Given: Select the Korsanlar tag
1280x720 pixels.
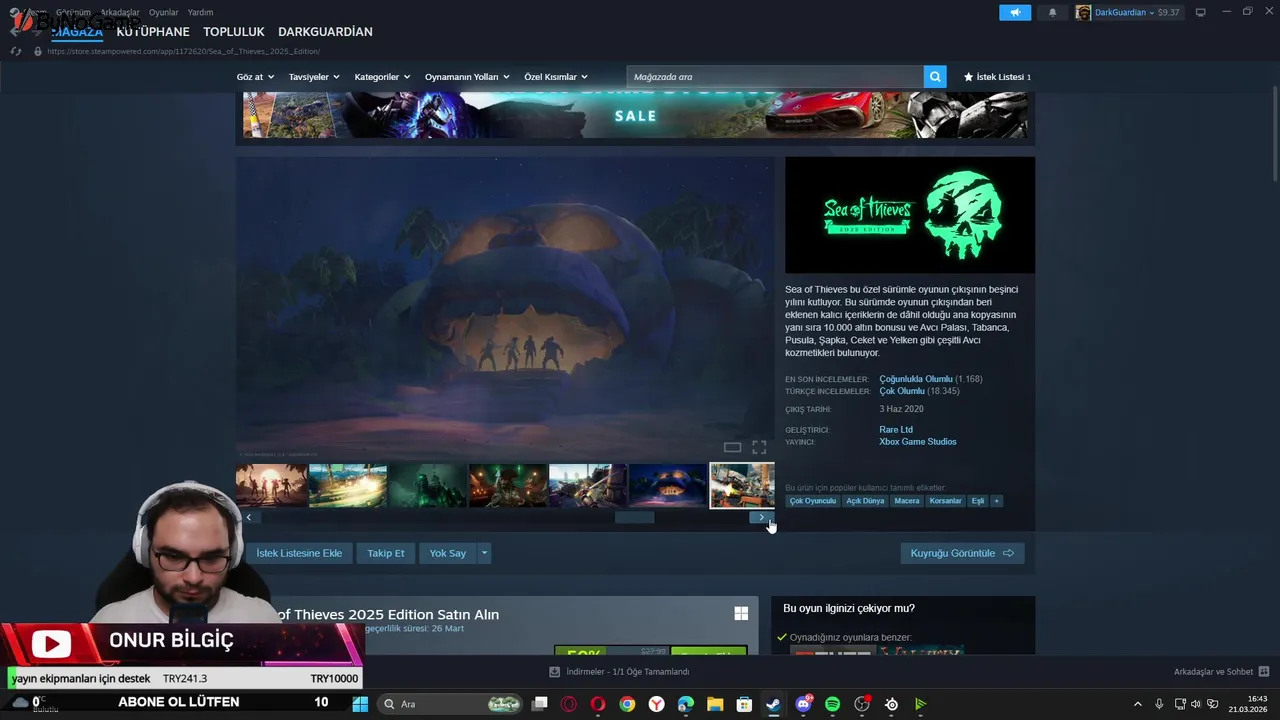Looking at the screenshot, I should coord(945,501).
